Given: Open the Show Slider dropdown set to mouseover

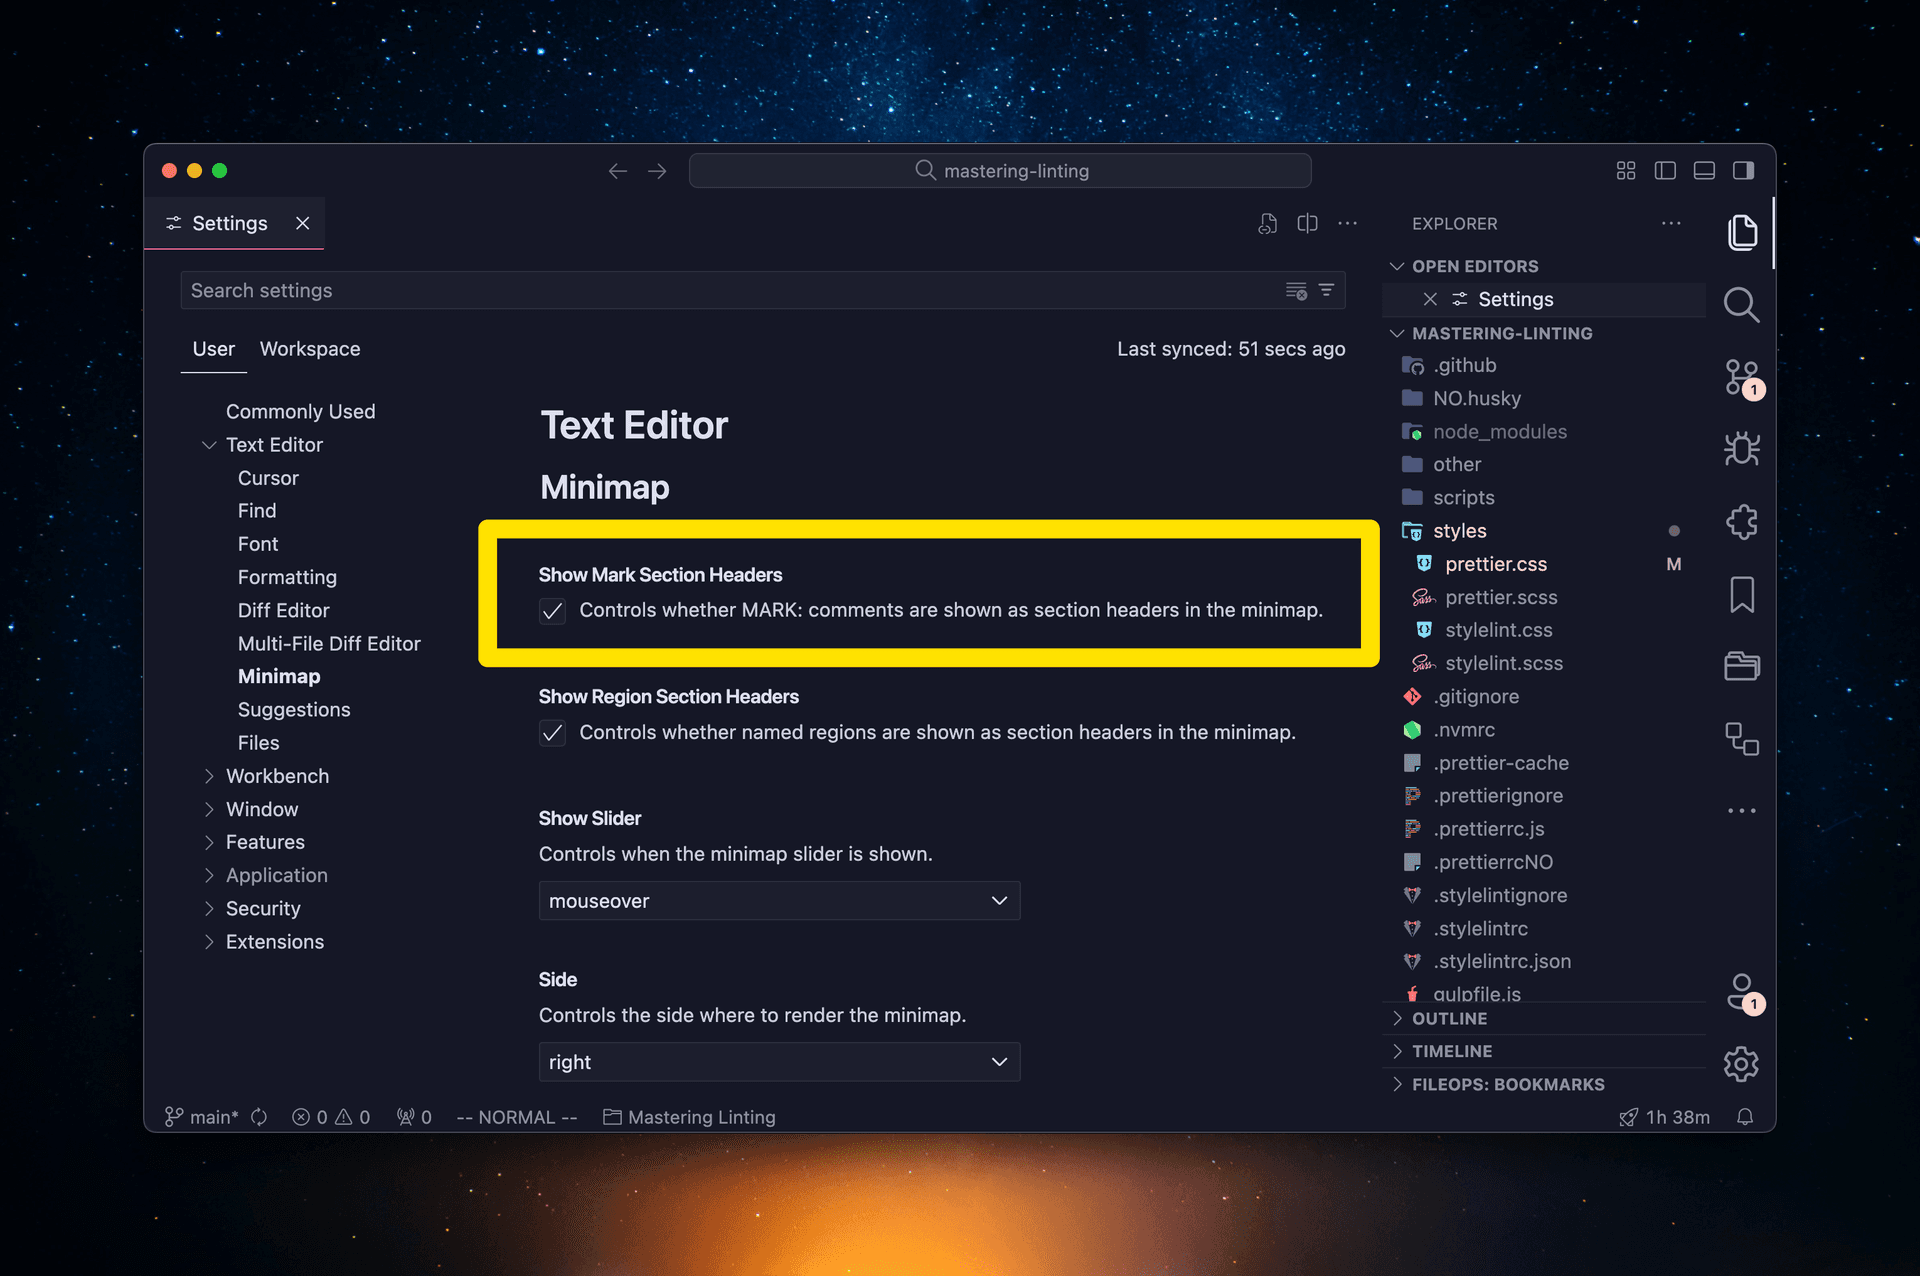Looking at the screenshot, I should coord(779,901).
